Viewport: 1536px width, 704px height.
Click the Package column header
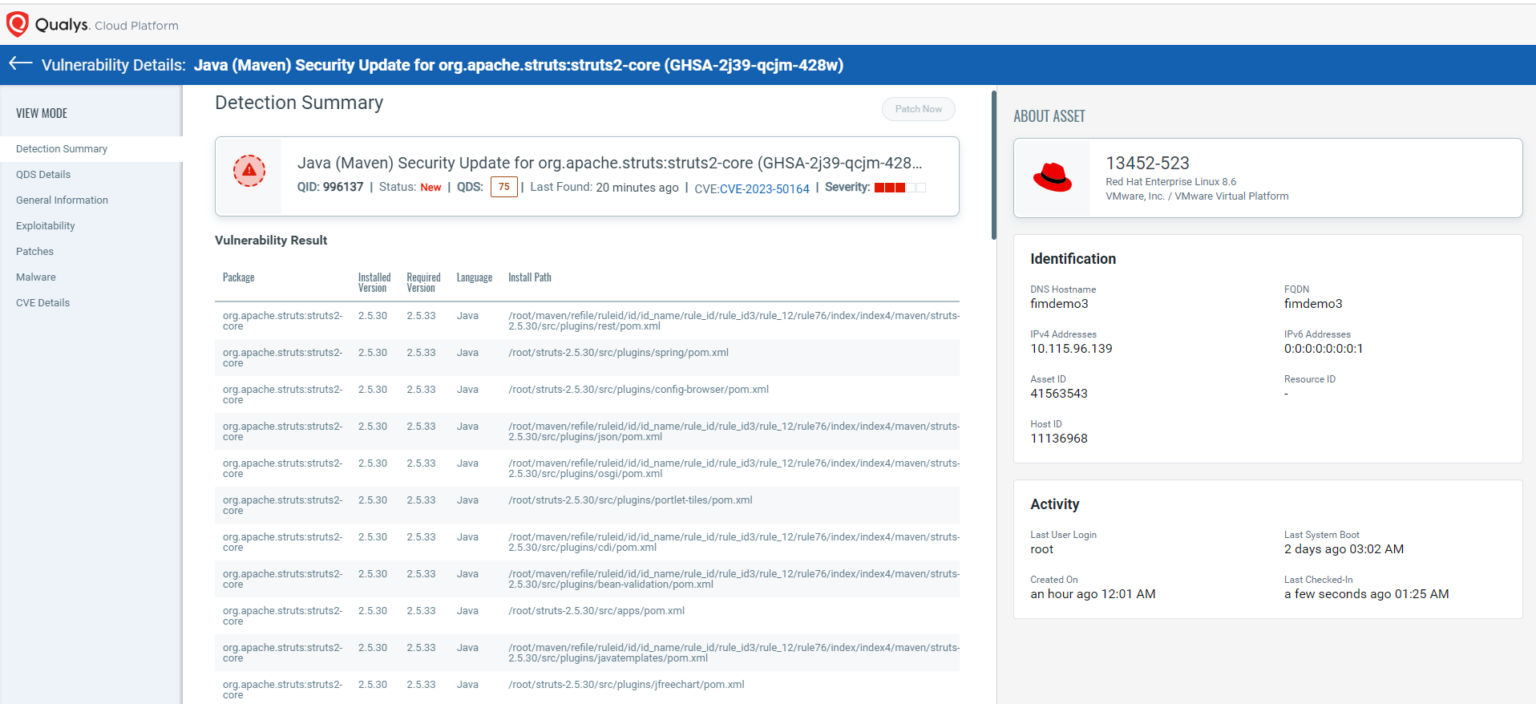[x=238, y=277]
